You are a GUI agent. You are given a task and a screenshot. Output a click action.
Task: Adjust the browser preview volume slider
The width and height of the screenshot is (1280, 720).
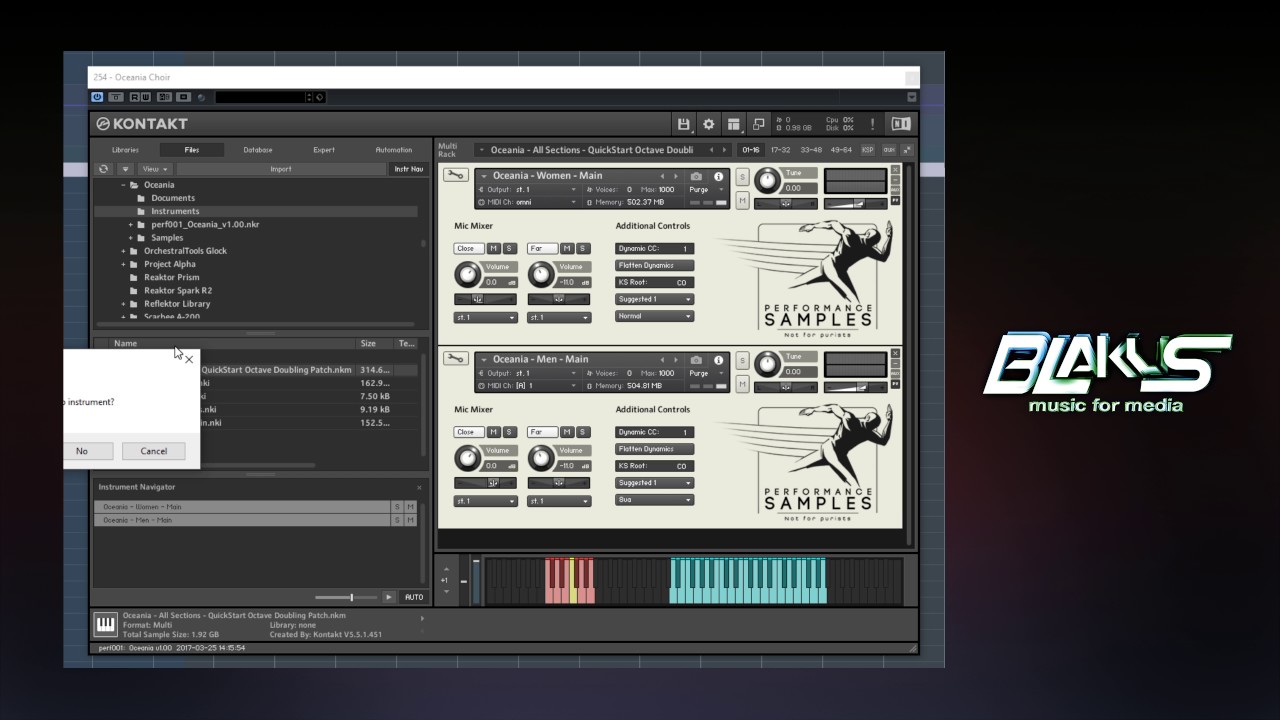click(x=348, y=597)
